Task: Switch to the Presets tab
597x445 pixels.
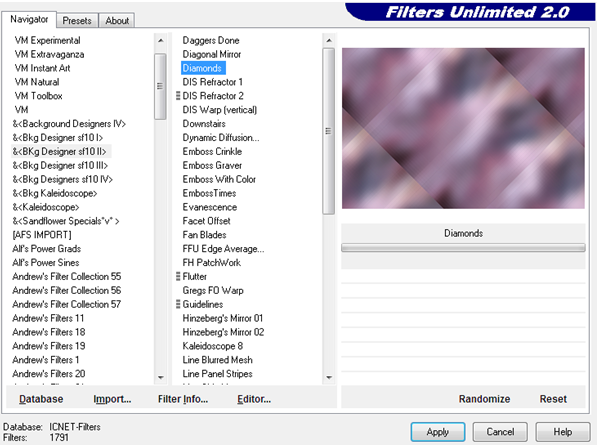Action: (77, 21)
